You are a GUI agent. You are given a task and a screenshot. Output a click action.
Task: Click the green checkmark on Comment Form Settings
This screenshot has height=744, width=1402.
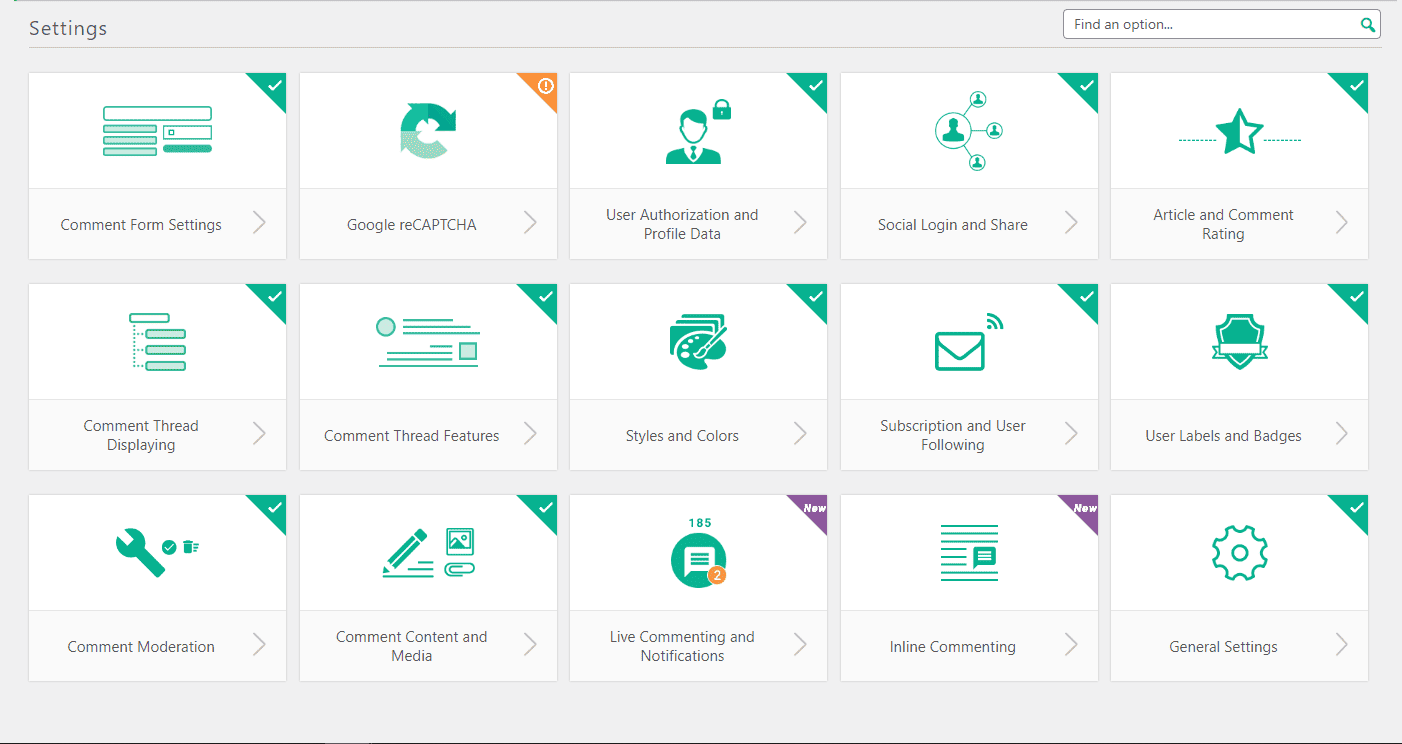coord(274,86)
